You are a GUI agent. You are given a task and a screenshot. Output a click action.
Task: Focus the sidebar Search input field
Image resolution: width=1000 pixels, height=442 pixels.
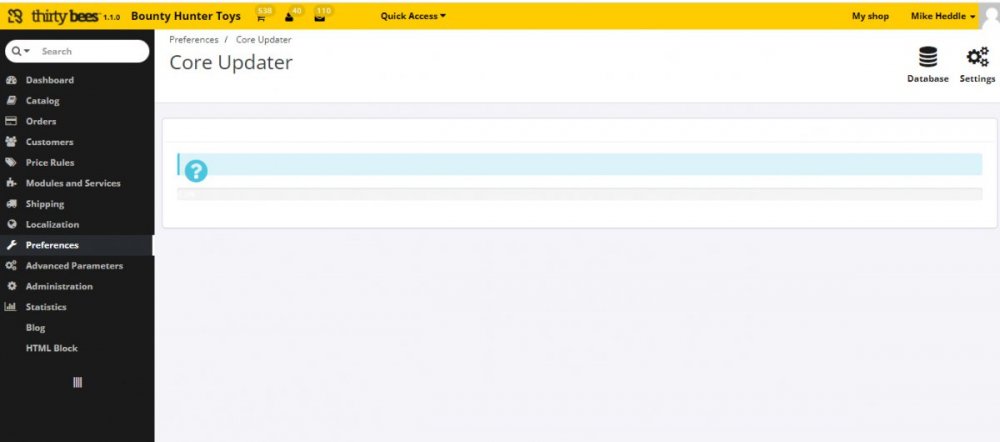click(x=90, y=51)
